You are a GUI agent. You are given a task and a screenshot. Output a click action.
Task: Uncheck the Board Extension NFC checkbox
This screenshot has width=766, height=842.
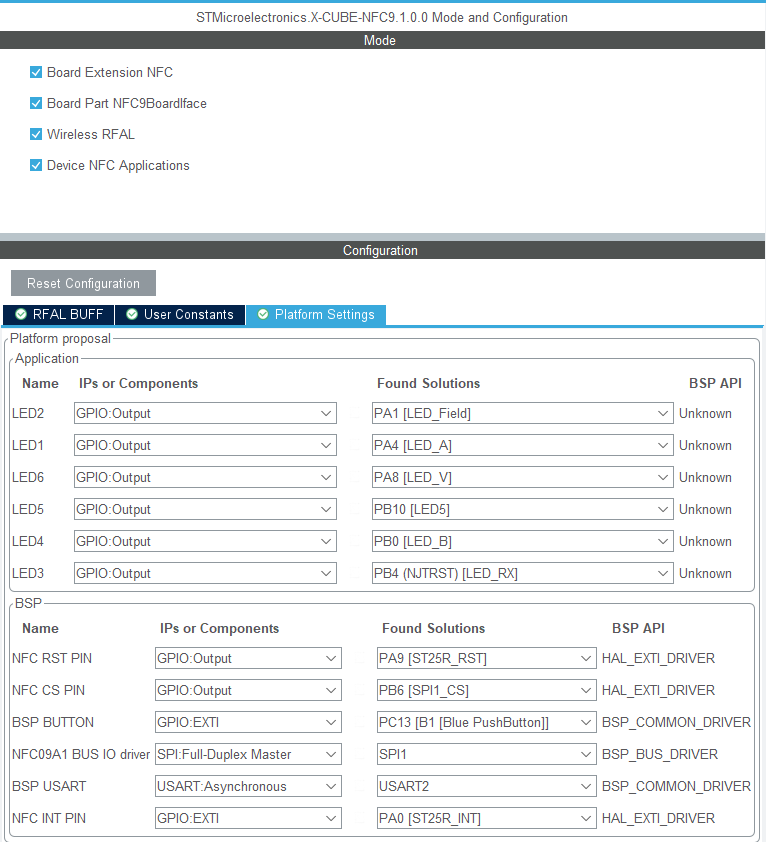36,72
